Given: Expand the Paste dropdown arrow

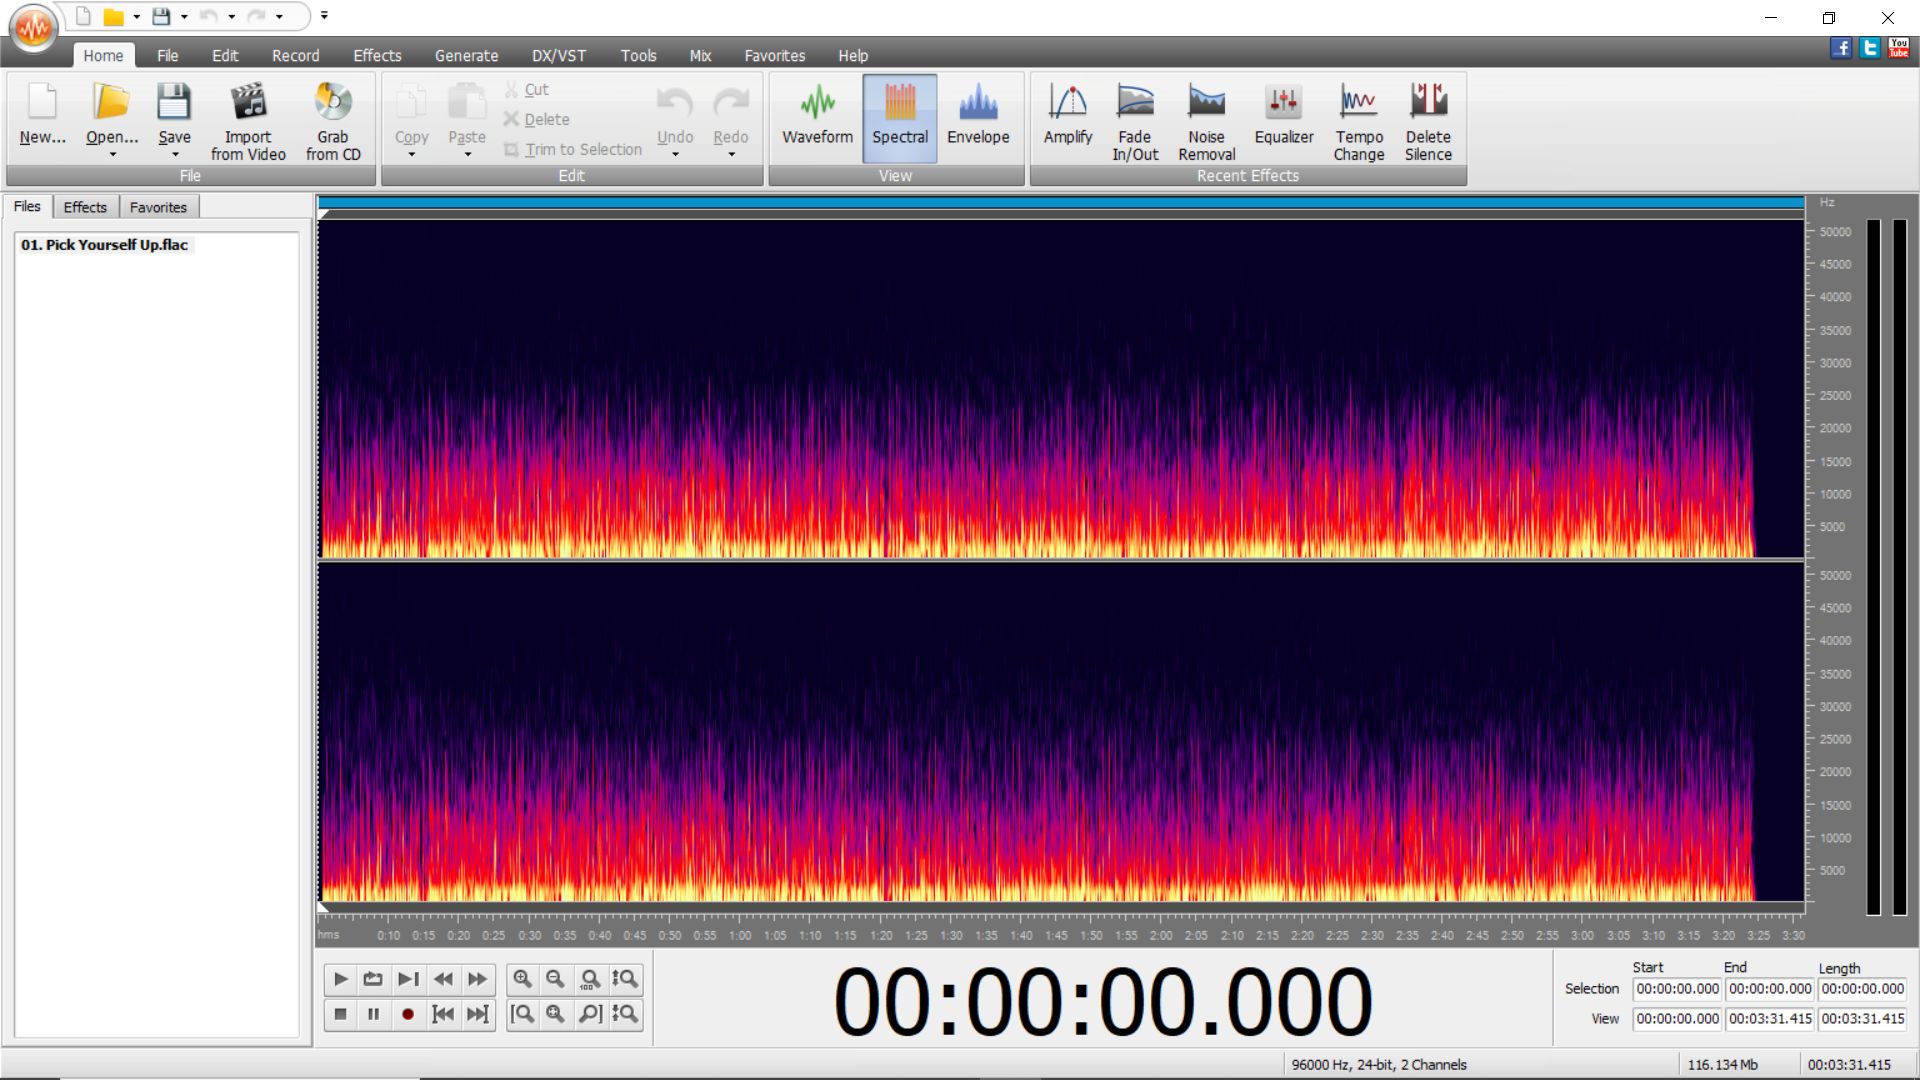Looking at the screenshot, I should click(467, 155).
